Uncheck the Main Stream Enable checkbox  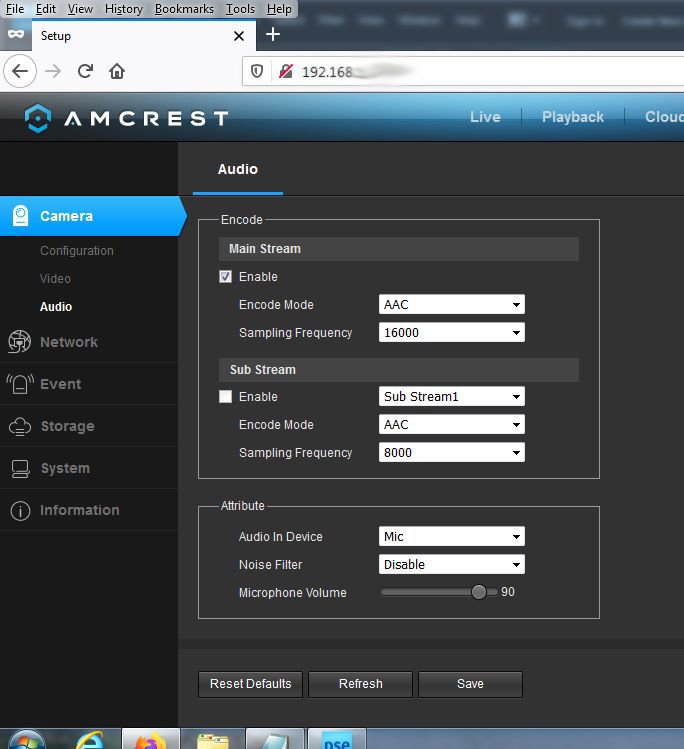click(225, 277)
